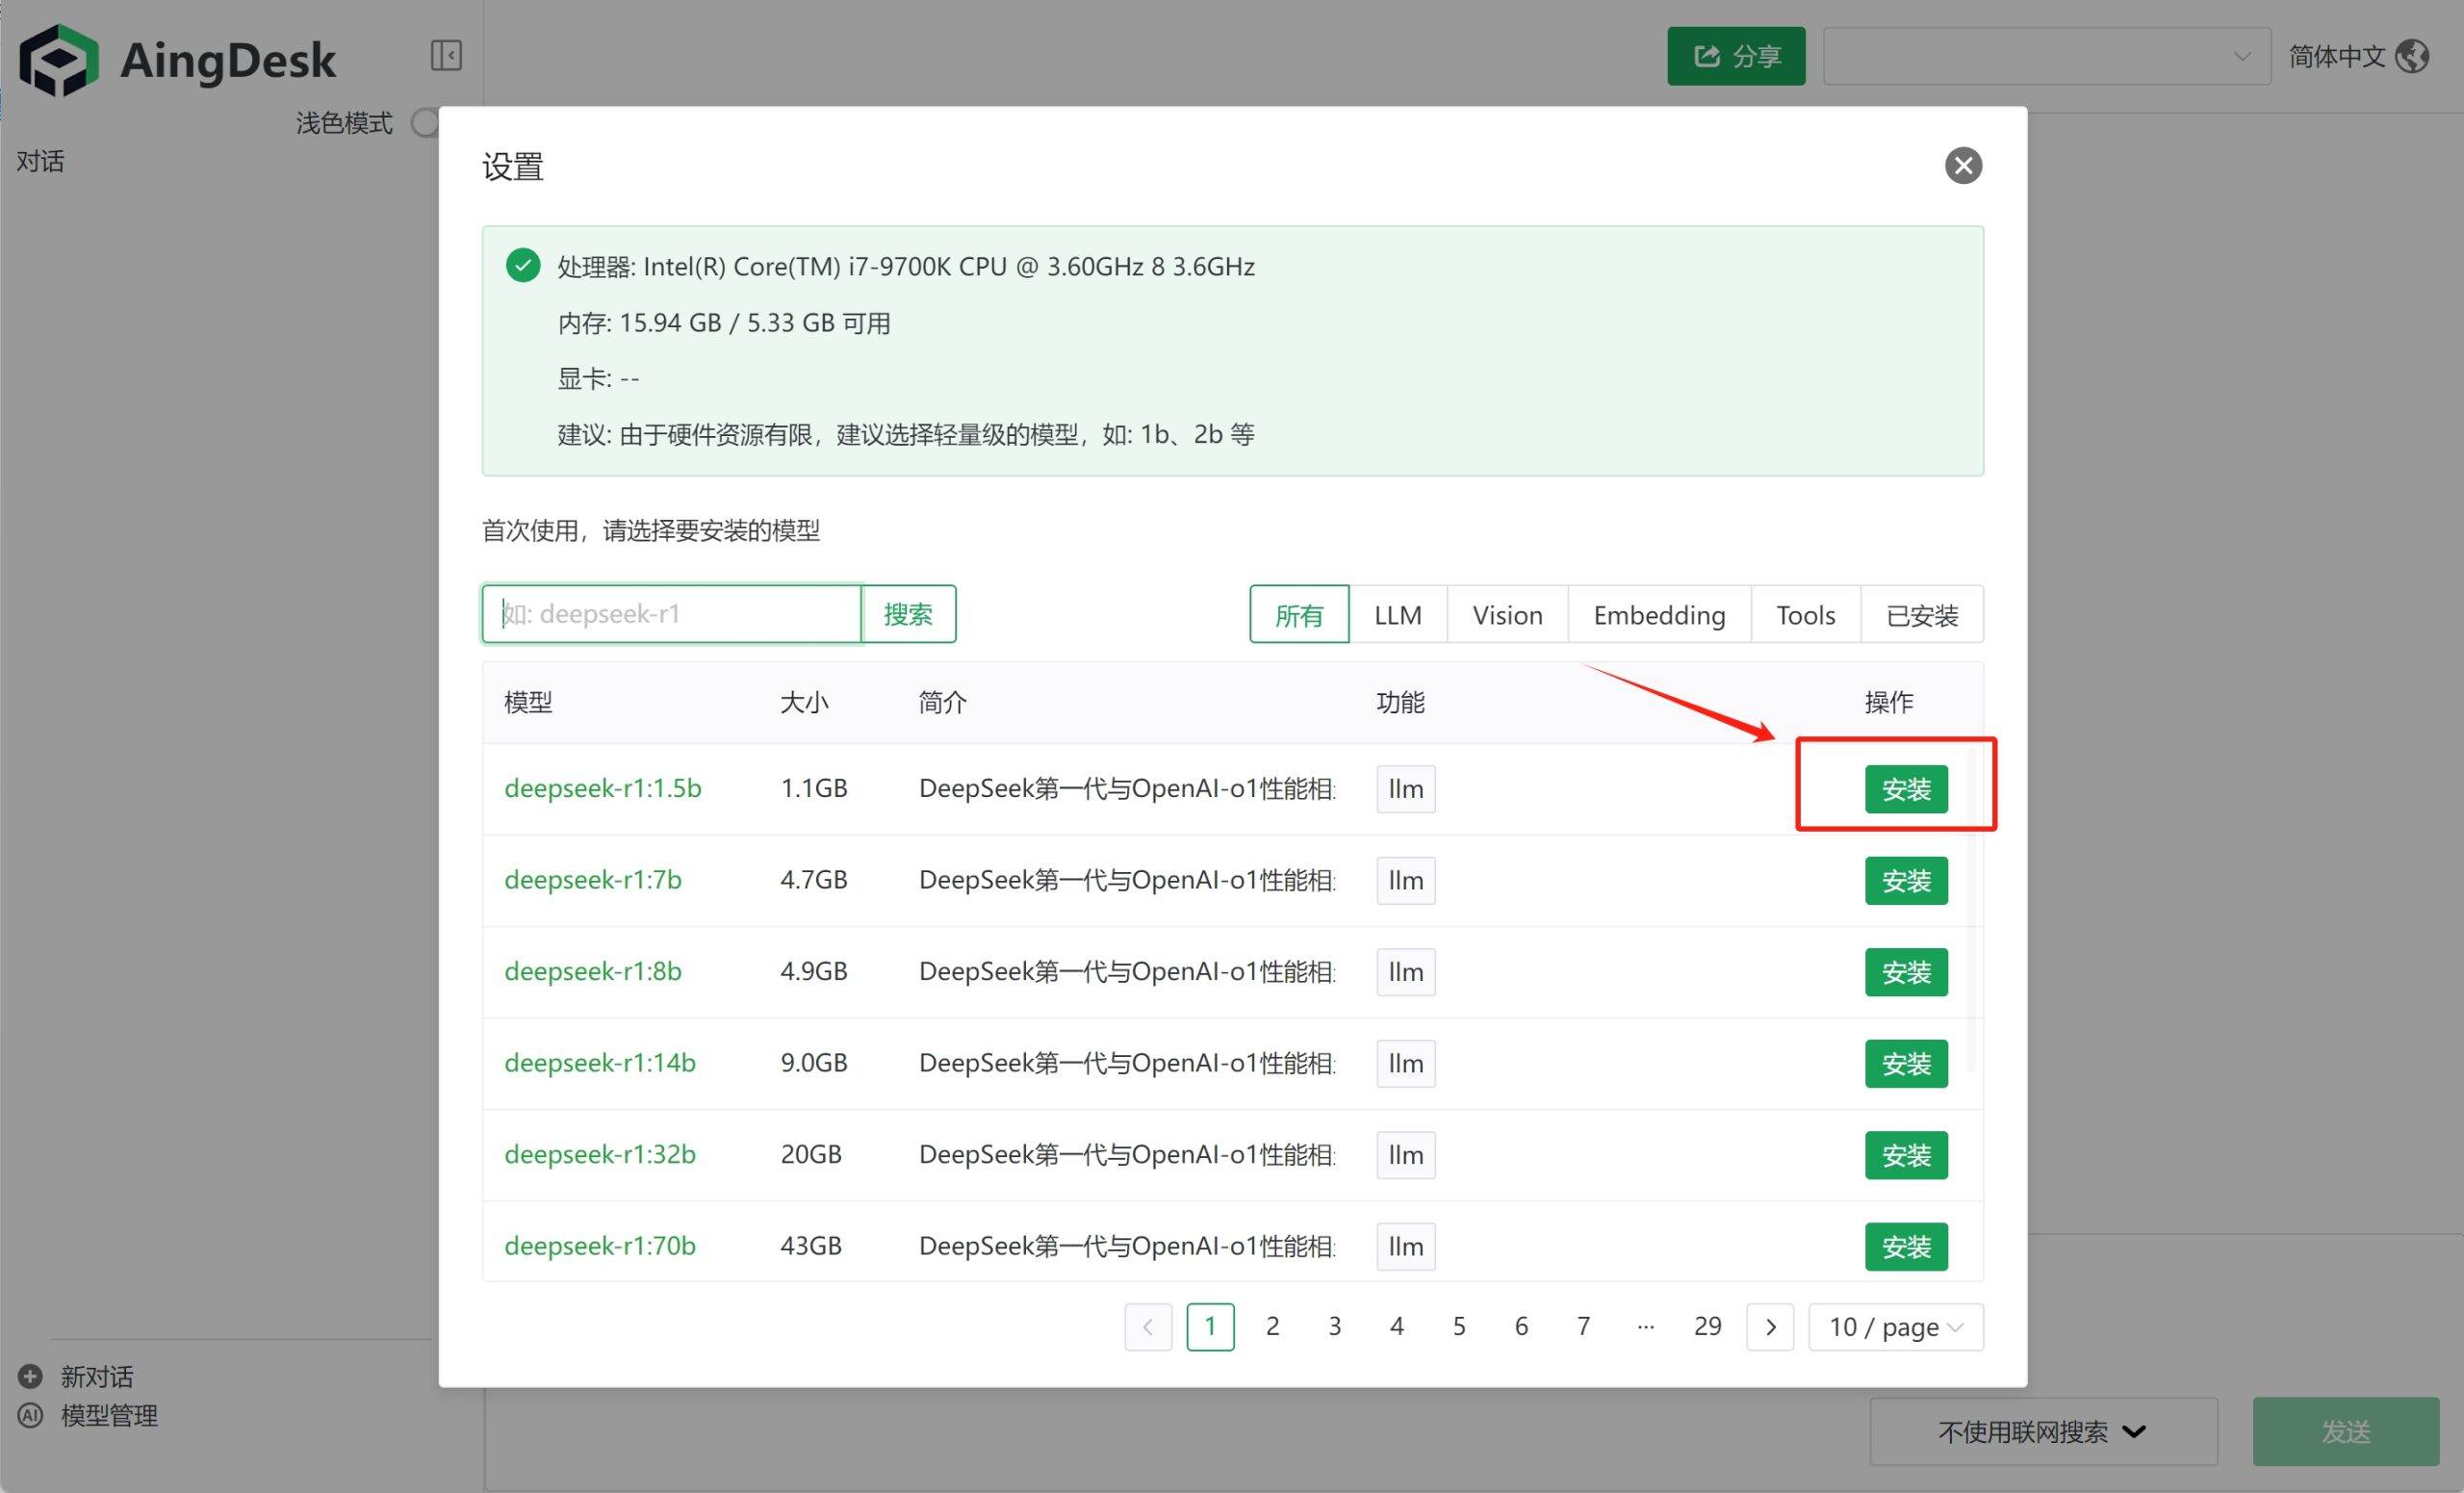Focus the model search input field
Image resolution: width=2464 pixels, height=1493 pixels.
point(672,614)
